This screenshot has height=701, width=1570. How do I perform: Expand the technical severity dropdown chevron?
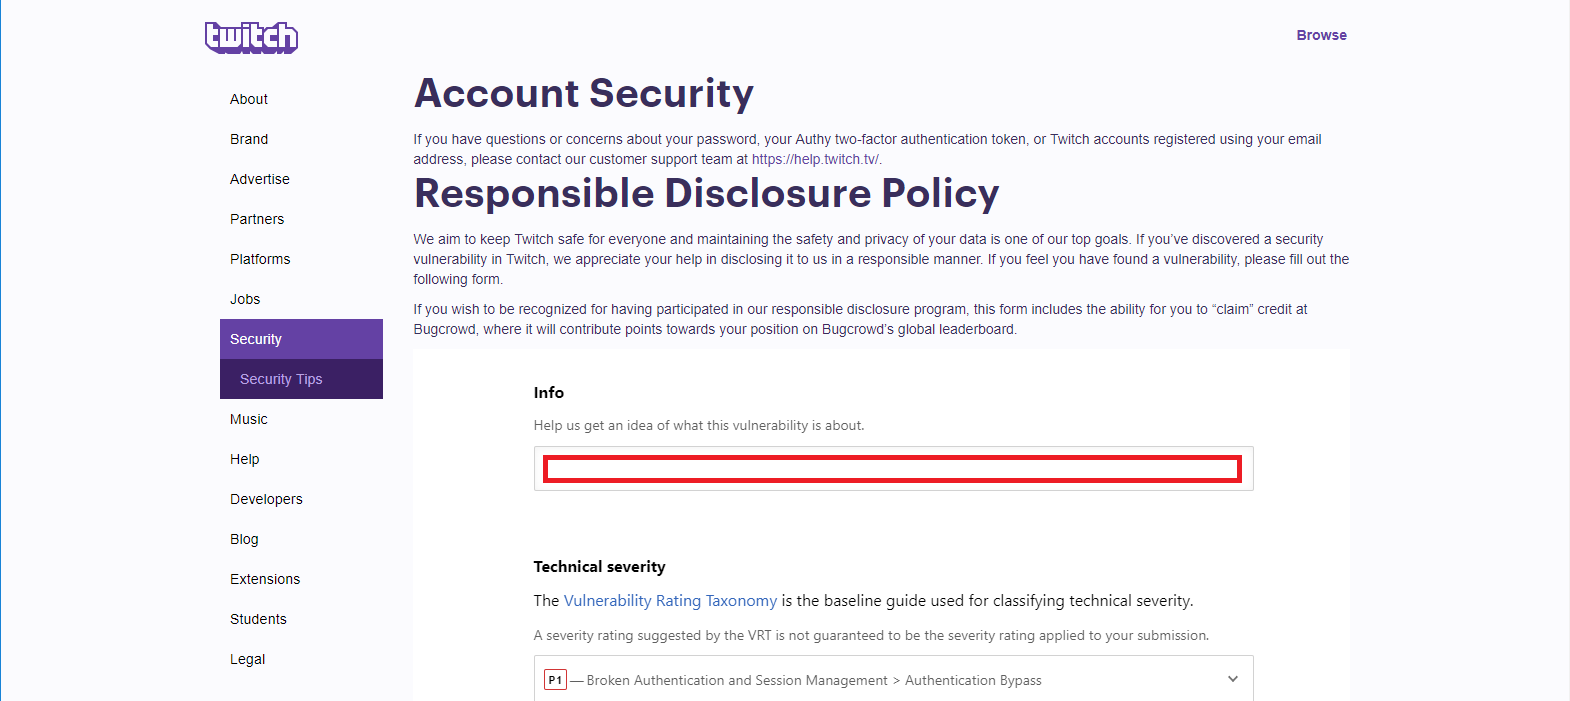(1233, 679)
